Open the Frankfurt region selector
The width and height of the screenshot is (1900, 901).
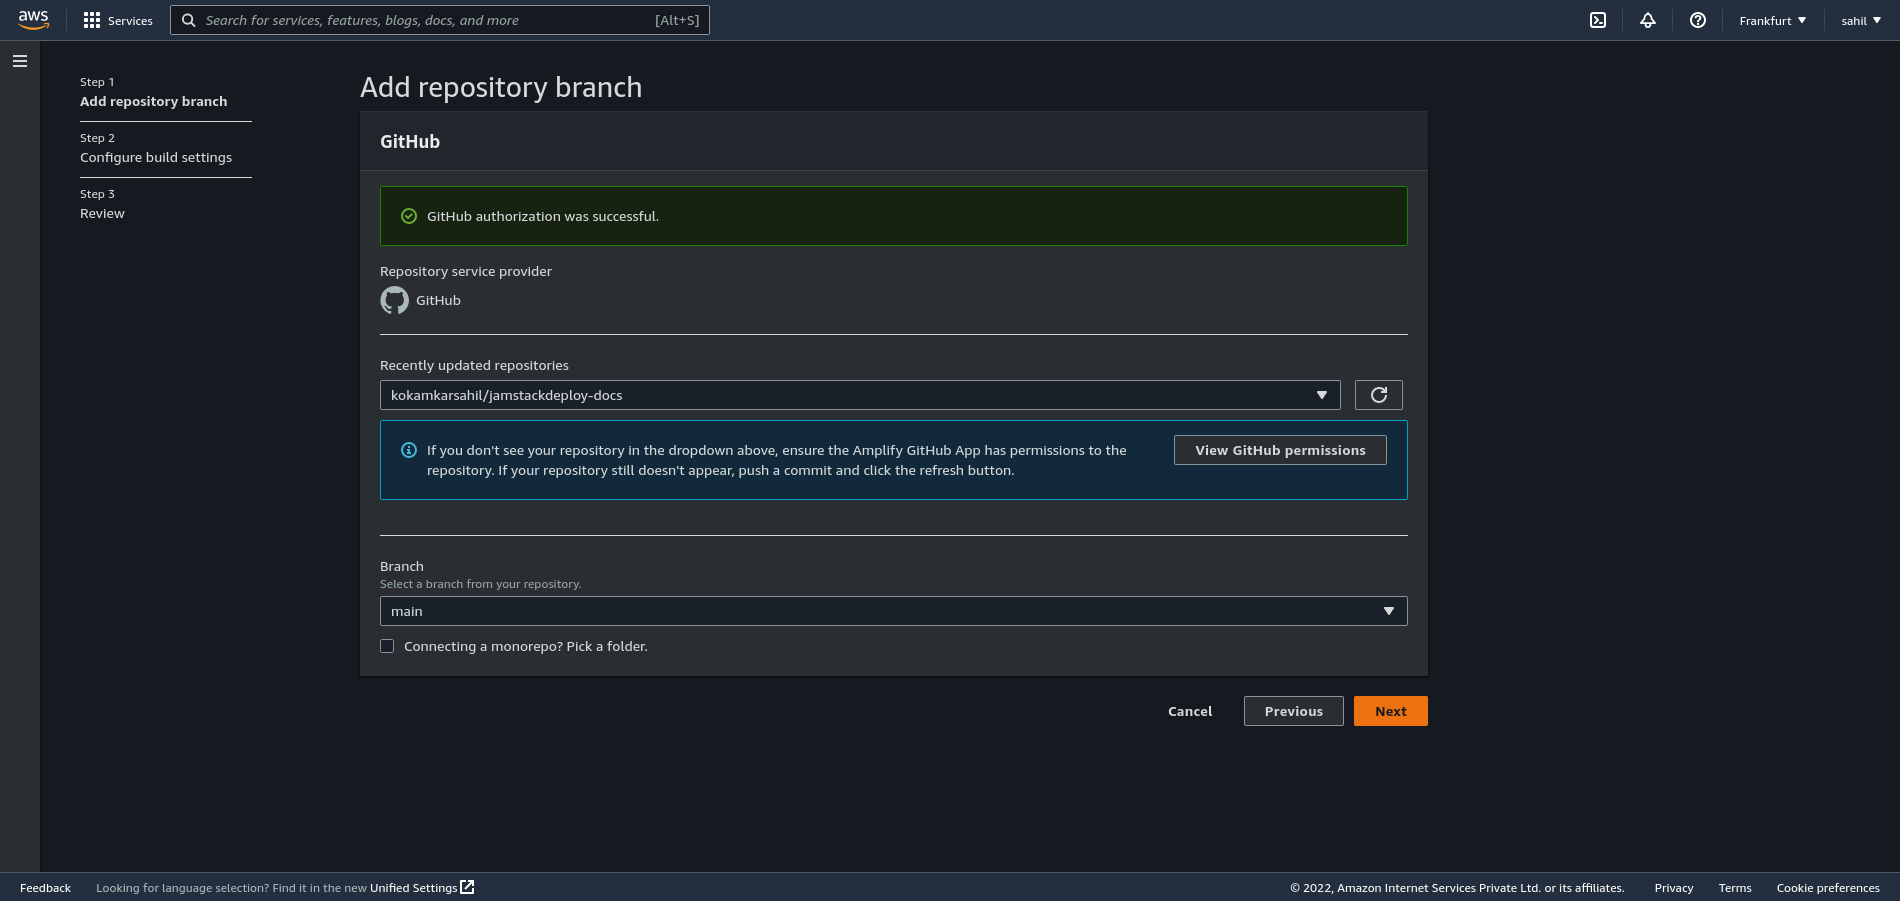pyautogui.click(x=1772, y=20)
